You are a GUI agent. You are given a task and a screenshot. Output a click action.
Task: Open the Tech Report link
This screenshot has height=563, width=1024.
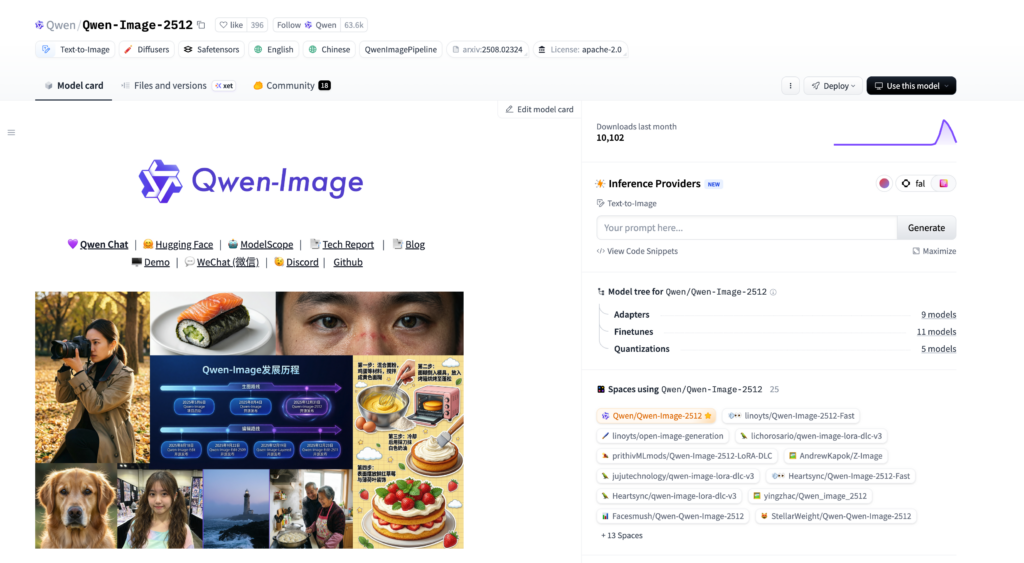pos(347,244)
